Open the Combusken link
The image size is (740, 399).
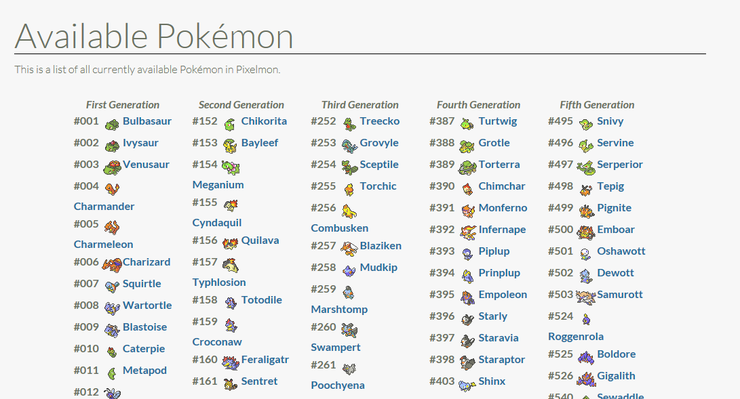tap(339, 228)
